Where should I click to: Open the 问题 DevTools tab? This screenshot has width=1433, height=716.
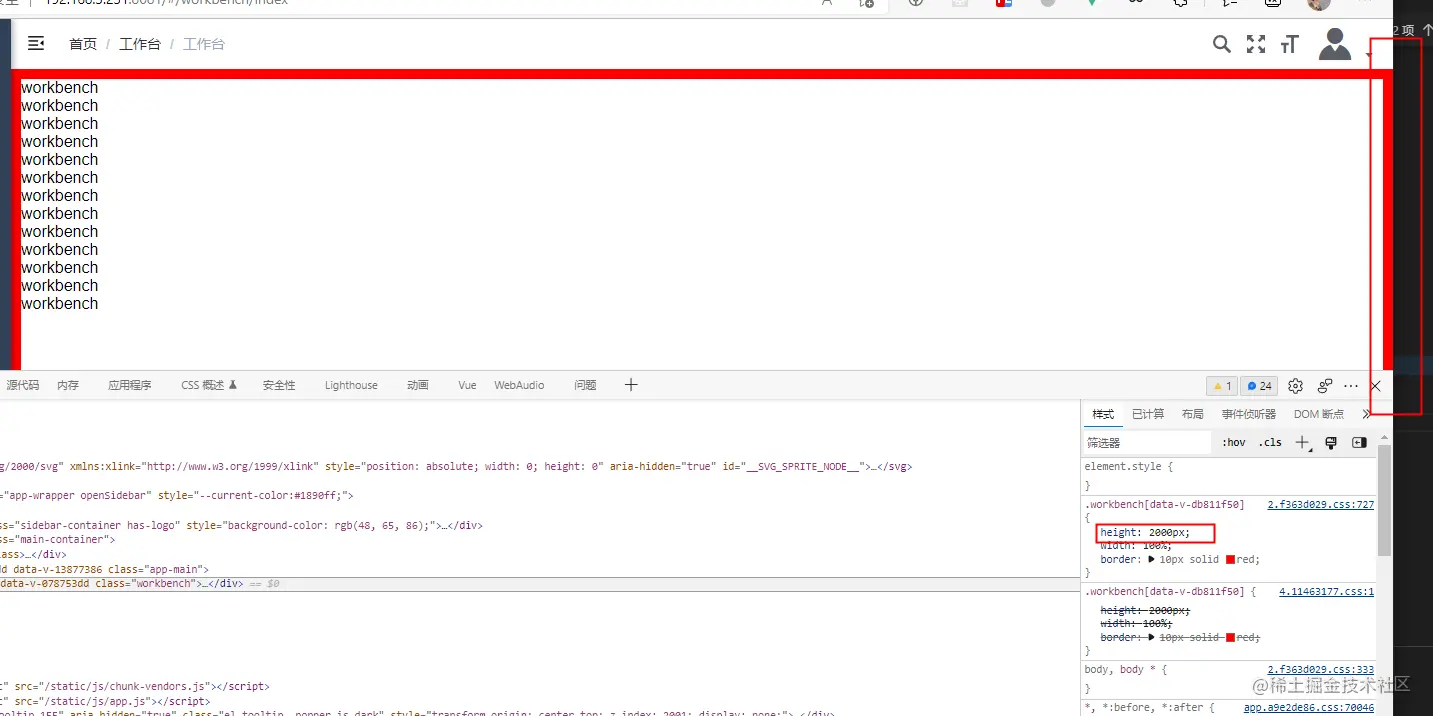585,385
